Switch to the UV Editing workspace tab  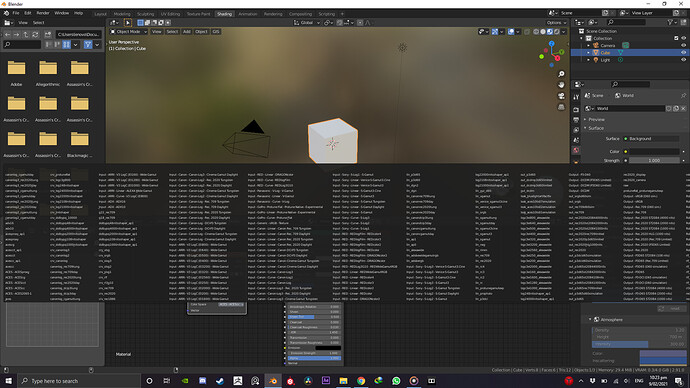point(170,14)
